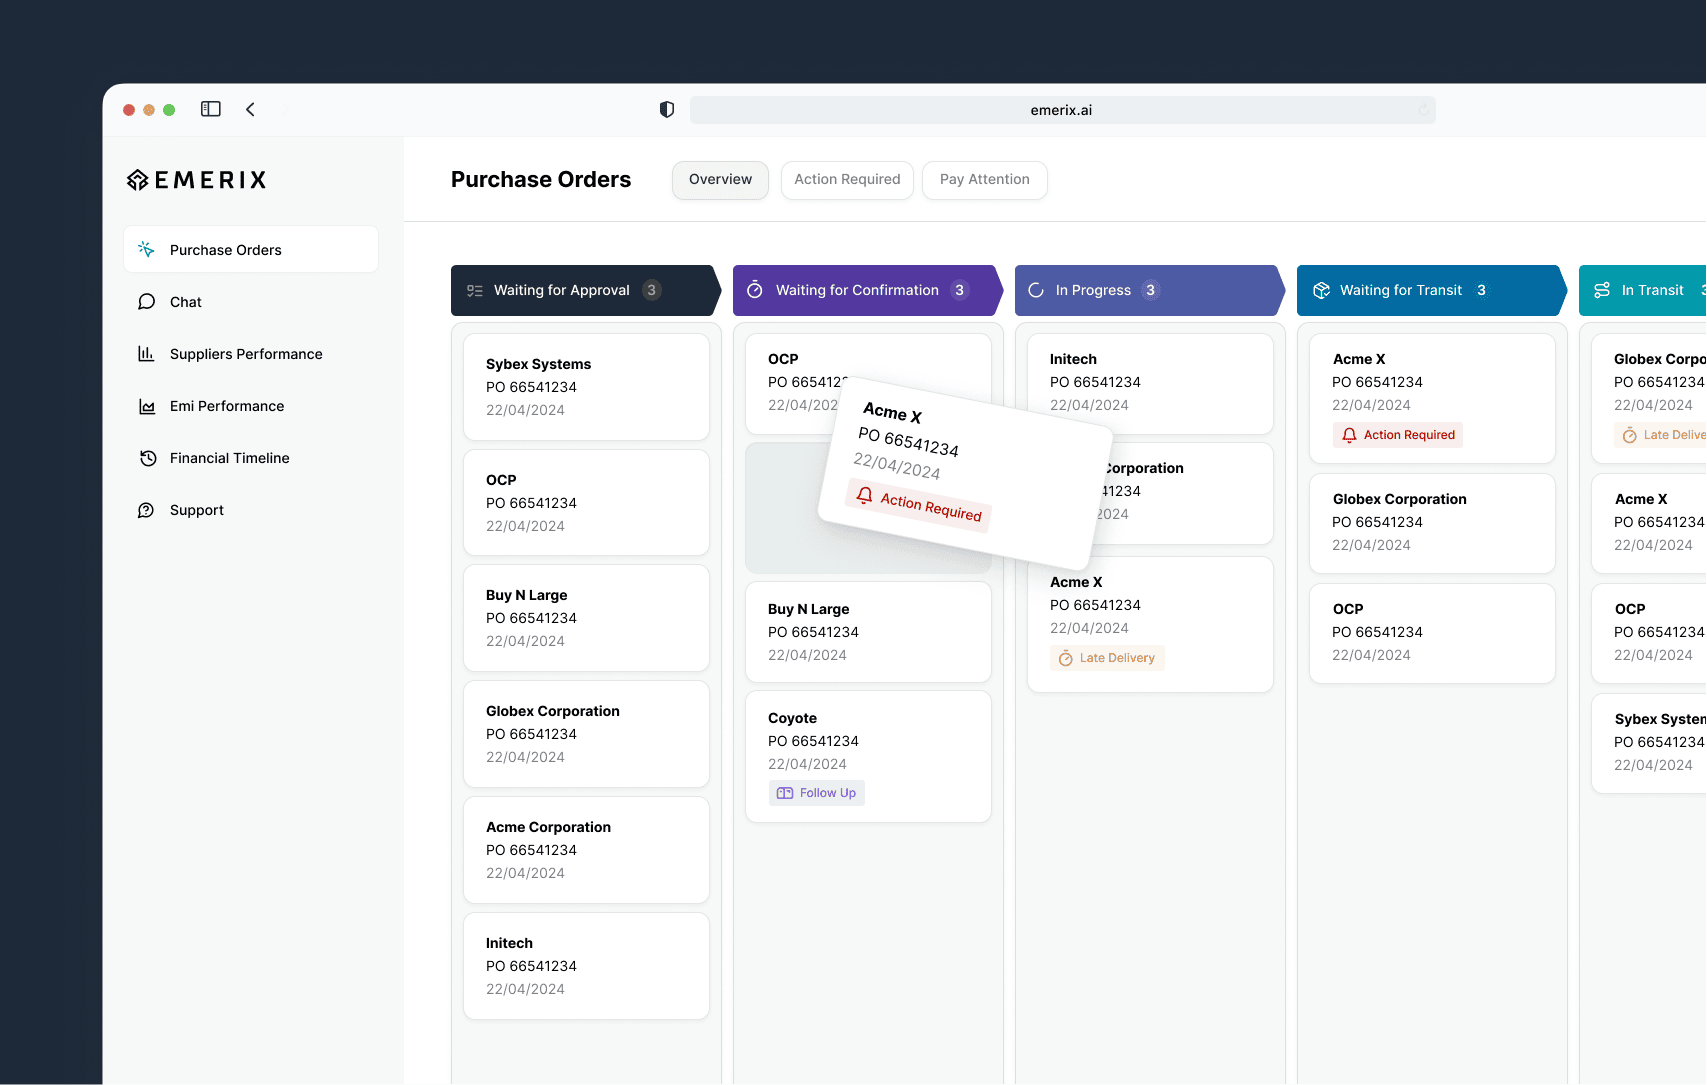Open the Chat bubble icon

(146, 301)
